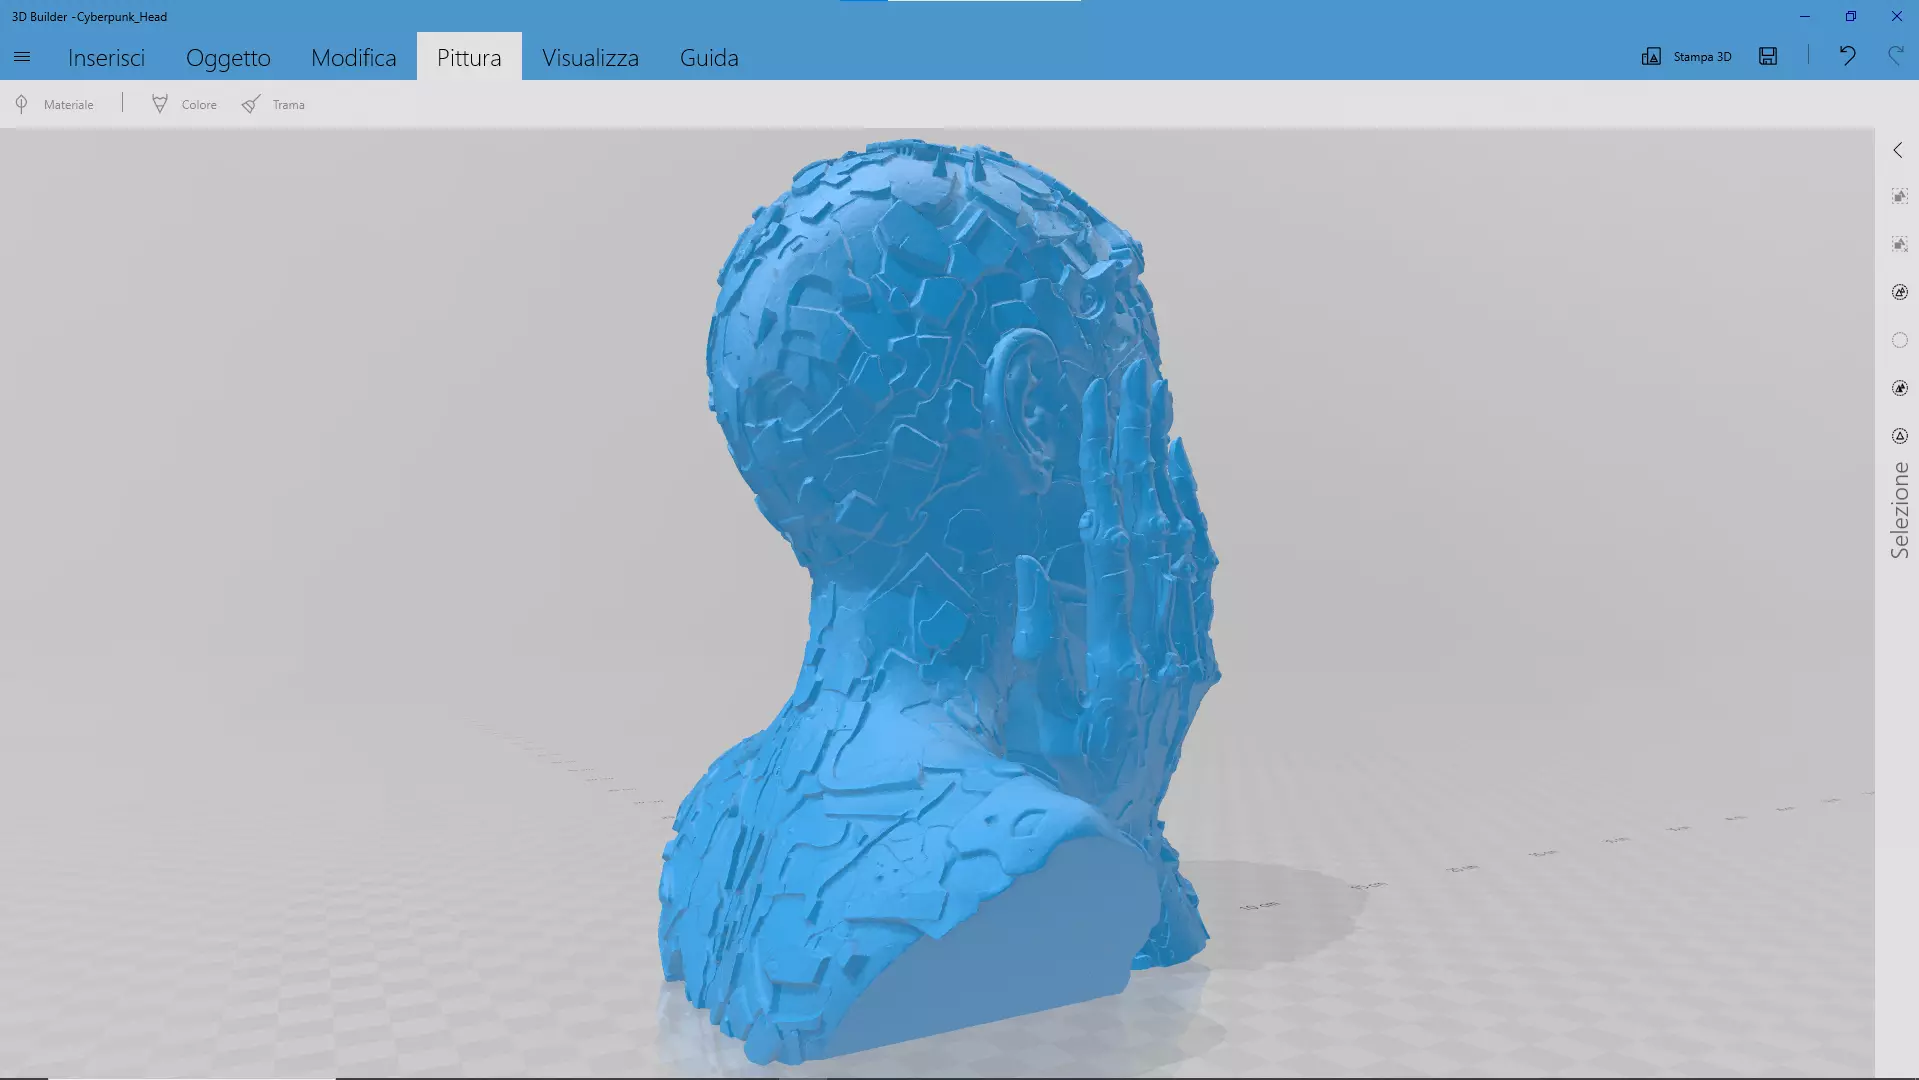This screenshot has height=1080, width=1919.
Task: Open the Modifica tab
Action: point(354,57)
